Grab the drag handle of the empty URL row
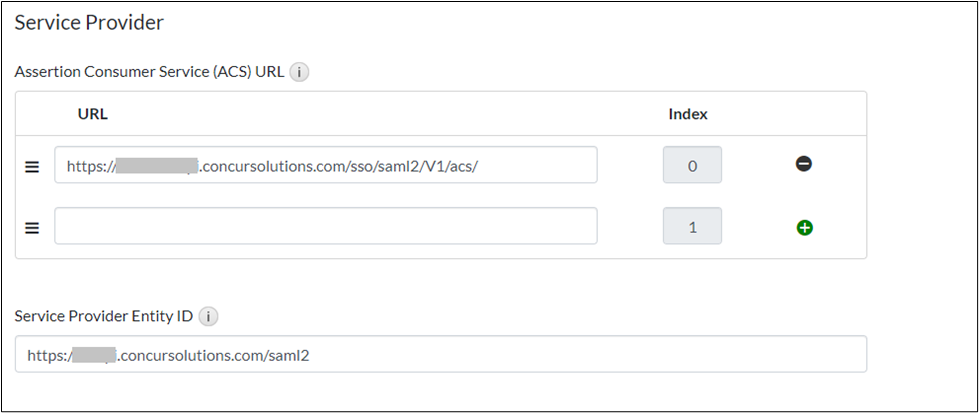This screenshot has height=413, width=979. point(32,228)
